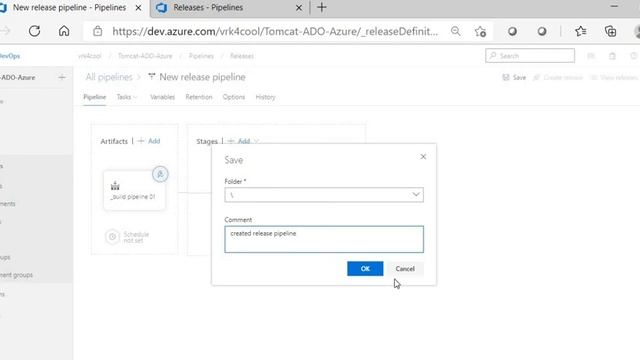The width and height of the screenshot is (640, 360).
Task: Refresh the browser page
Action: click(34, 31)
